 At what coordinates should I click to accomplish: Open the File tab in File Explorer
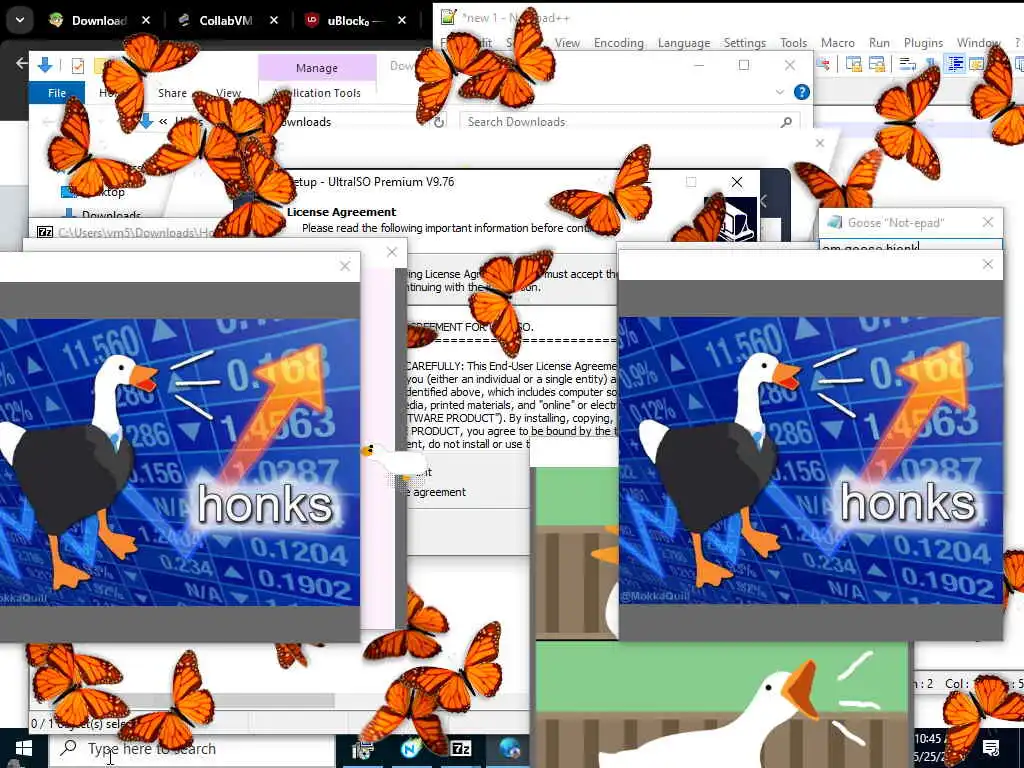pyautogui.click(x=57, y=93)
